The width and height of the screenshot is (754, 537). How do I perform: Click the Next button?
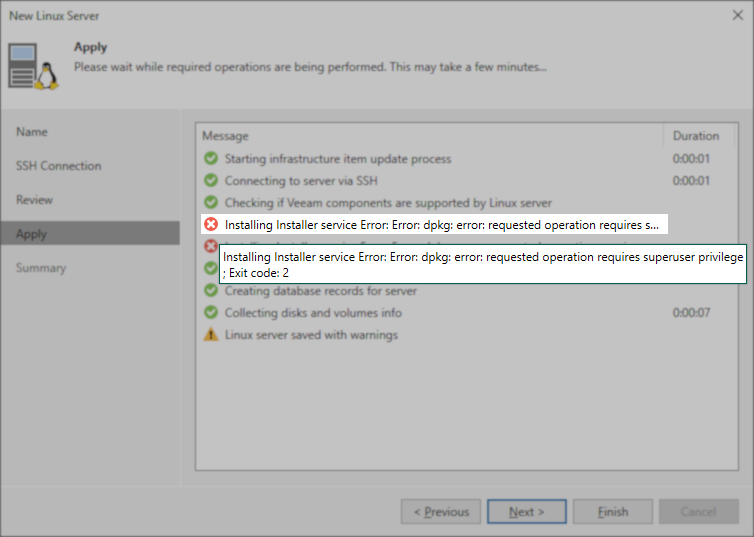coord(527,512)
